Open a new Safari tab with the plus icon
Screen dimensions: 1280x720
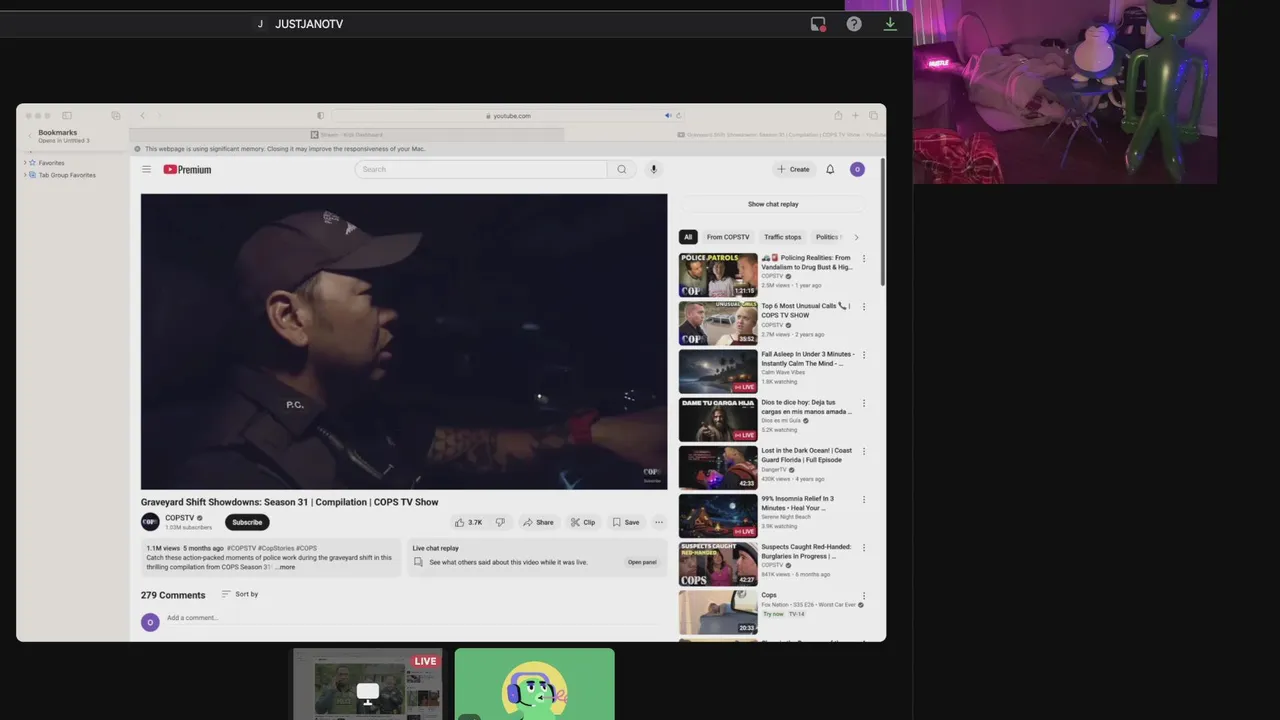coord(855,115)
